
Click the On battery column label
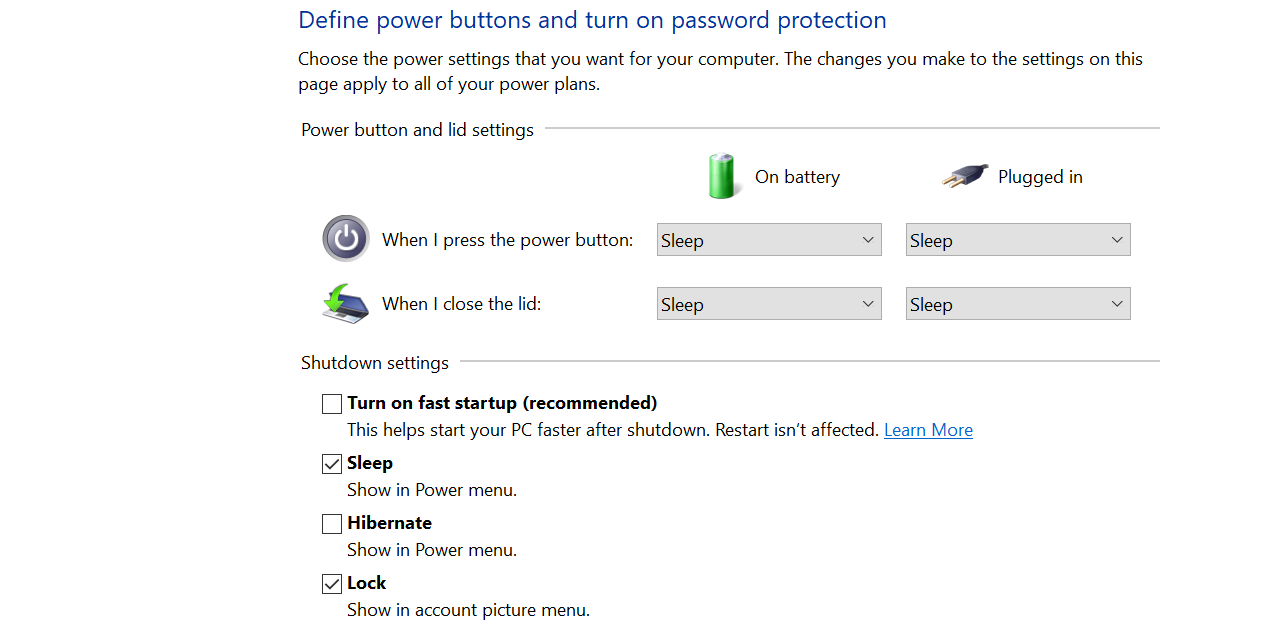tap(797, 177)
